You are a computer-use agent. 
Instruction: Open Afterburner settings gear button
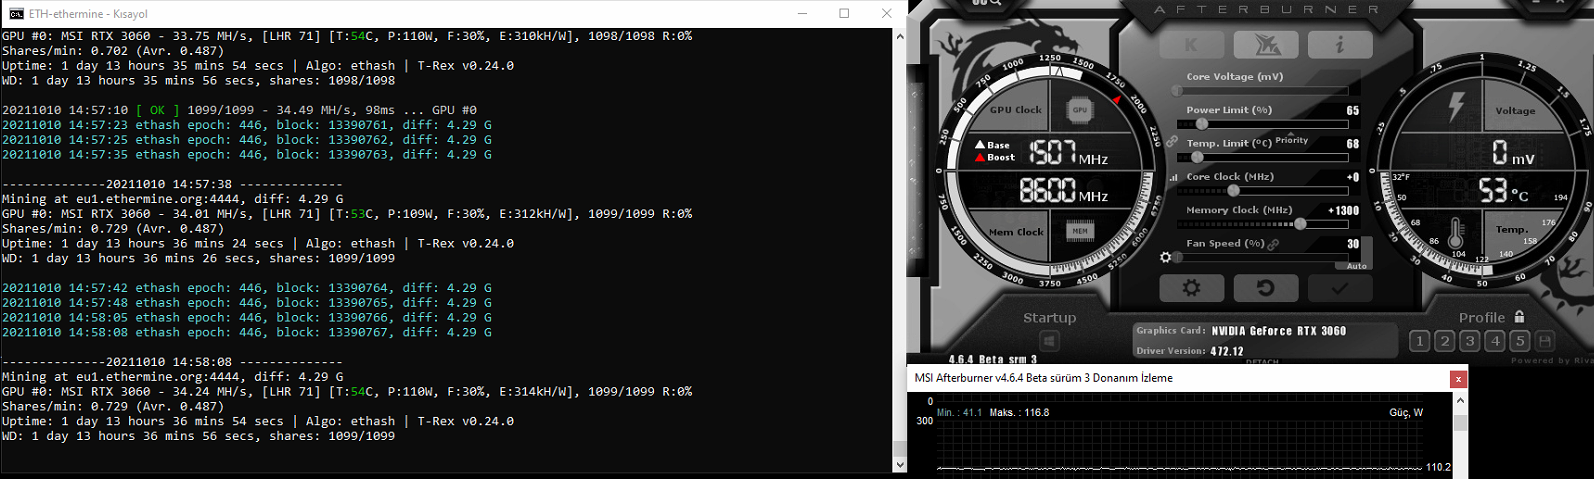(x=1190, y=288)
